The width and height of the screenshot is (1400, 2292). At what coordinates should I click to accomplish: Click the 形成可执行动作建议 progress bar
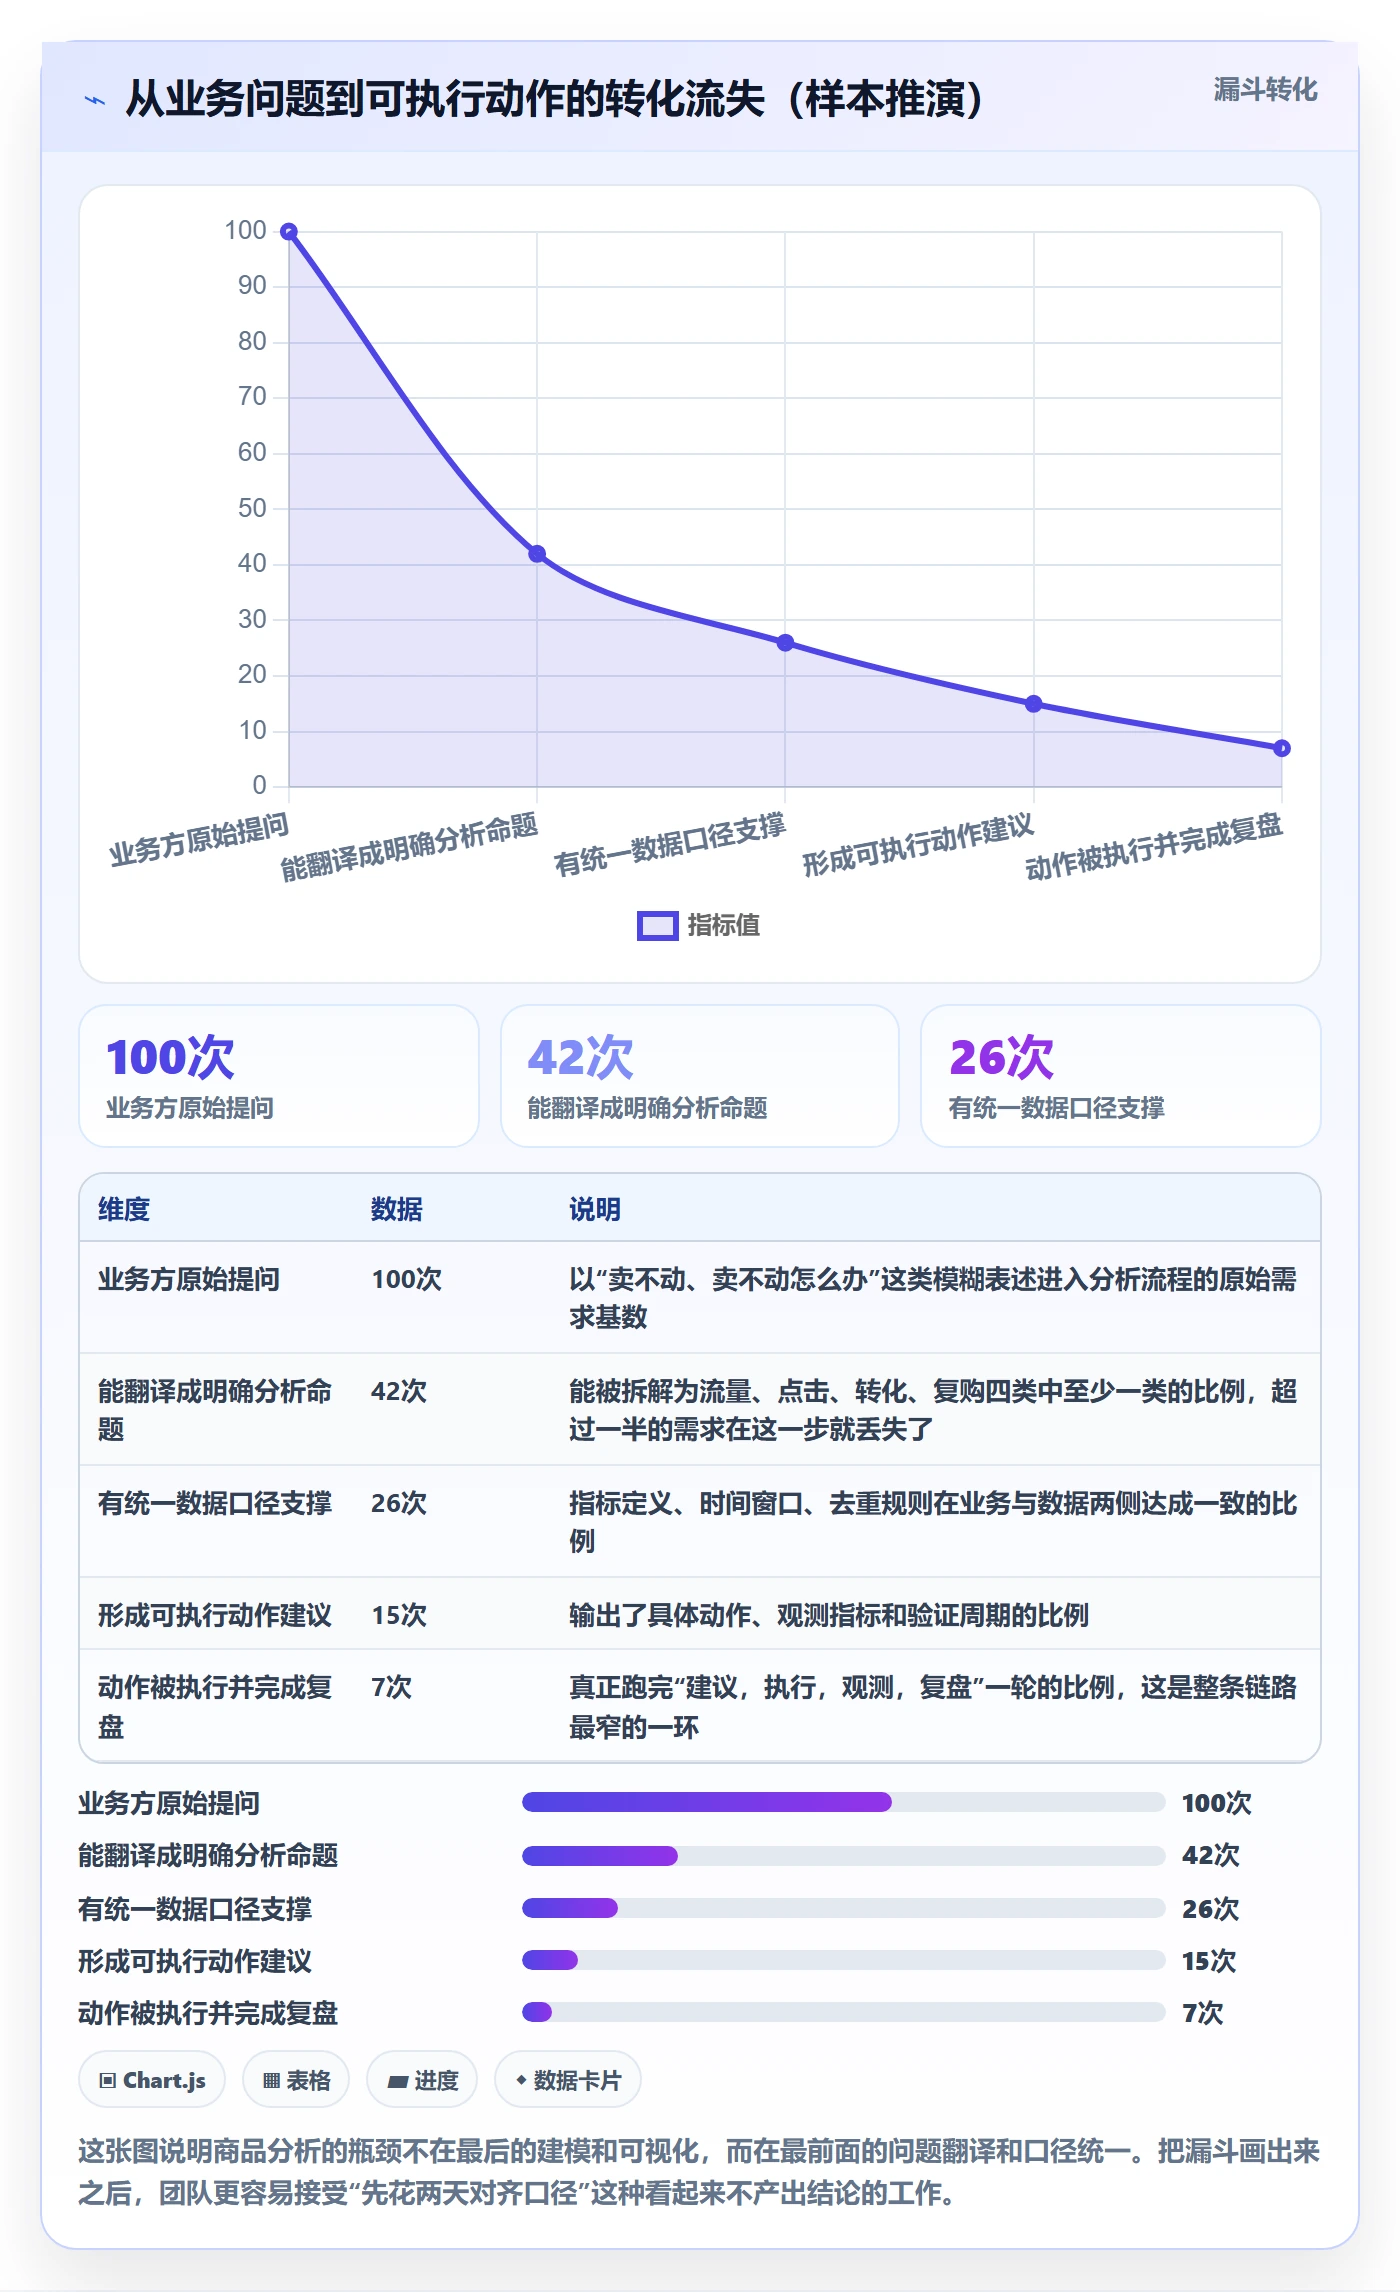[x=843, y=1960]
